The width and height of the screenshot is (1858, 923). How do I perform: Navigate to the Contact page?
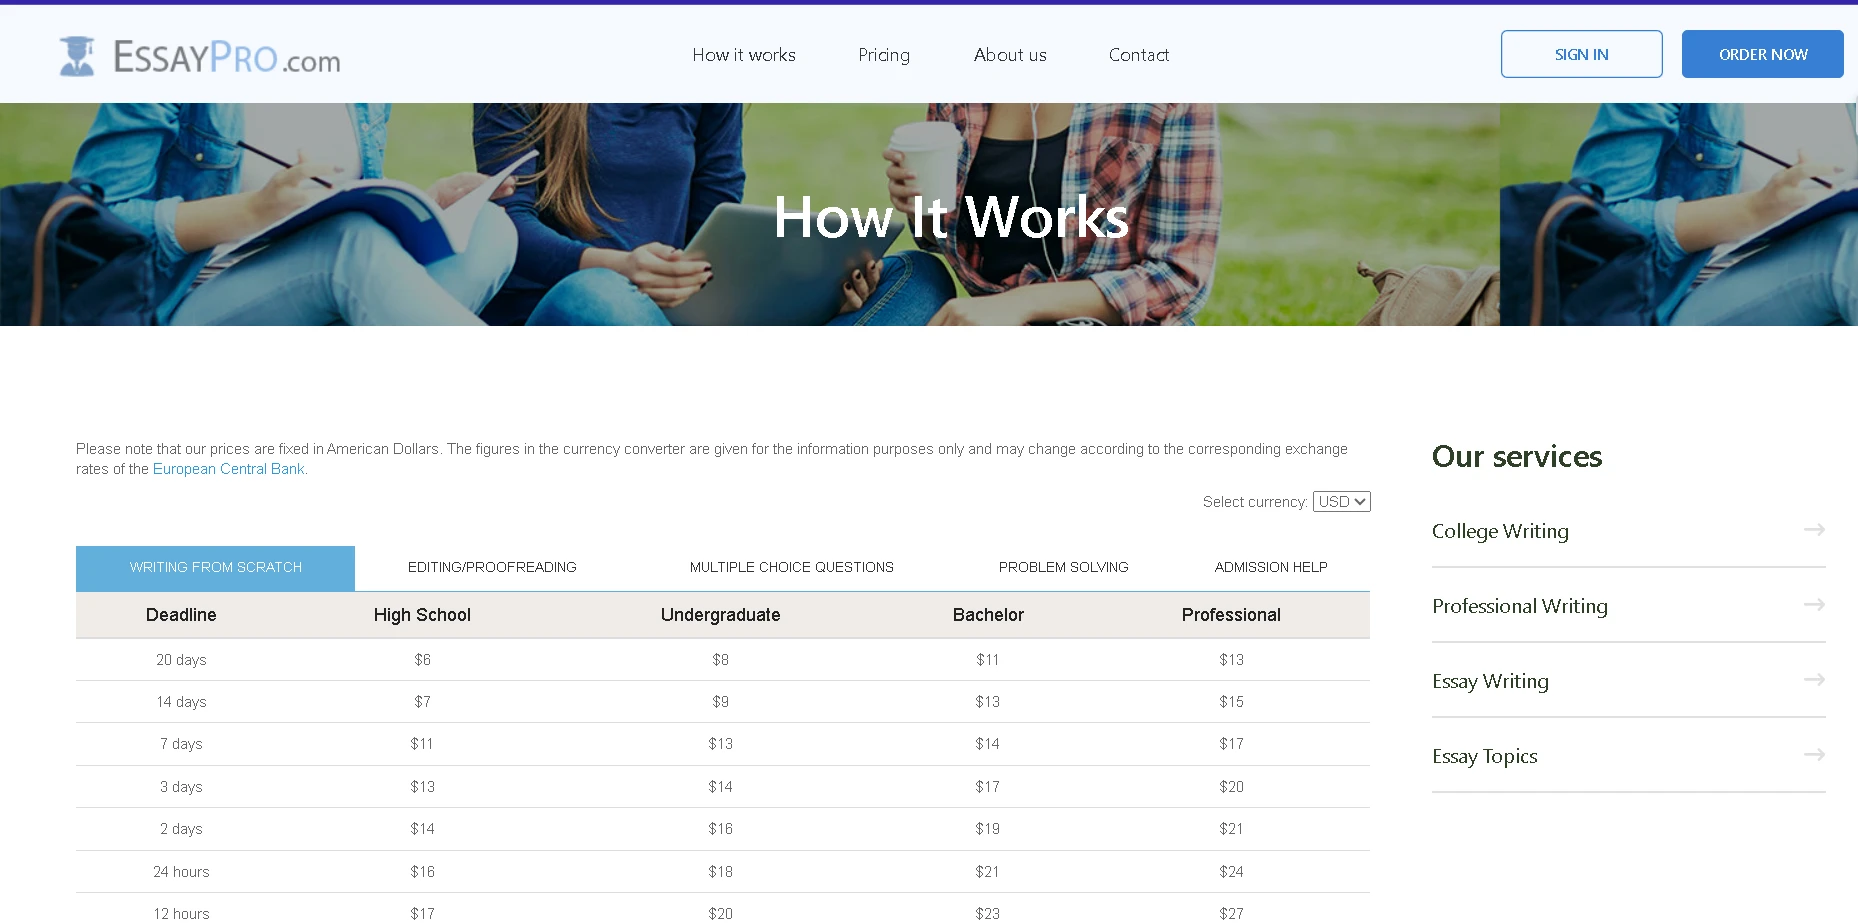pyautogui.click(x=1138, y=55)
